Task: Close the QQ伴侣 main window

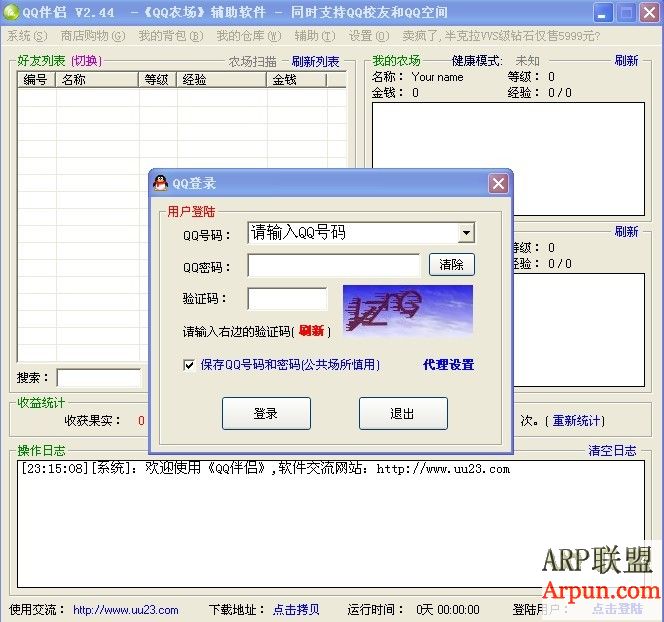Action: click(650, 12)
